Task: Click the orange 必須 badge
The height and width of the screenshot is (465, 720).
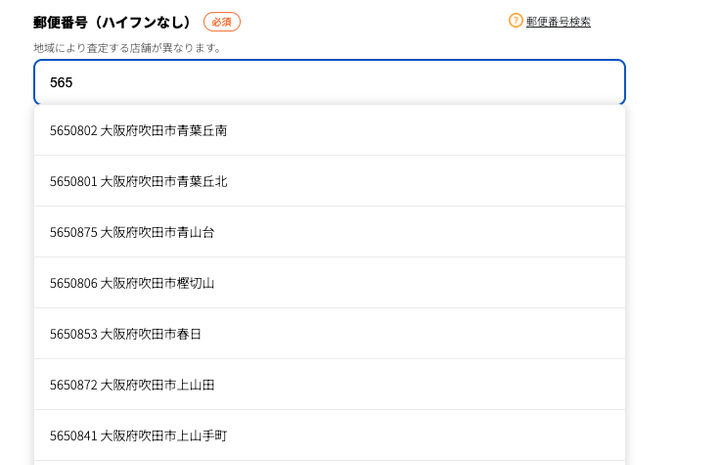Action: [222, 22]
